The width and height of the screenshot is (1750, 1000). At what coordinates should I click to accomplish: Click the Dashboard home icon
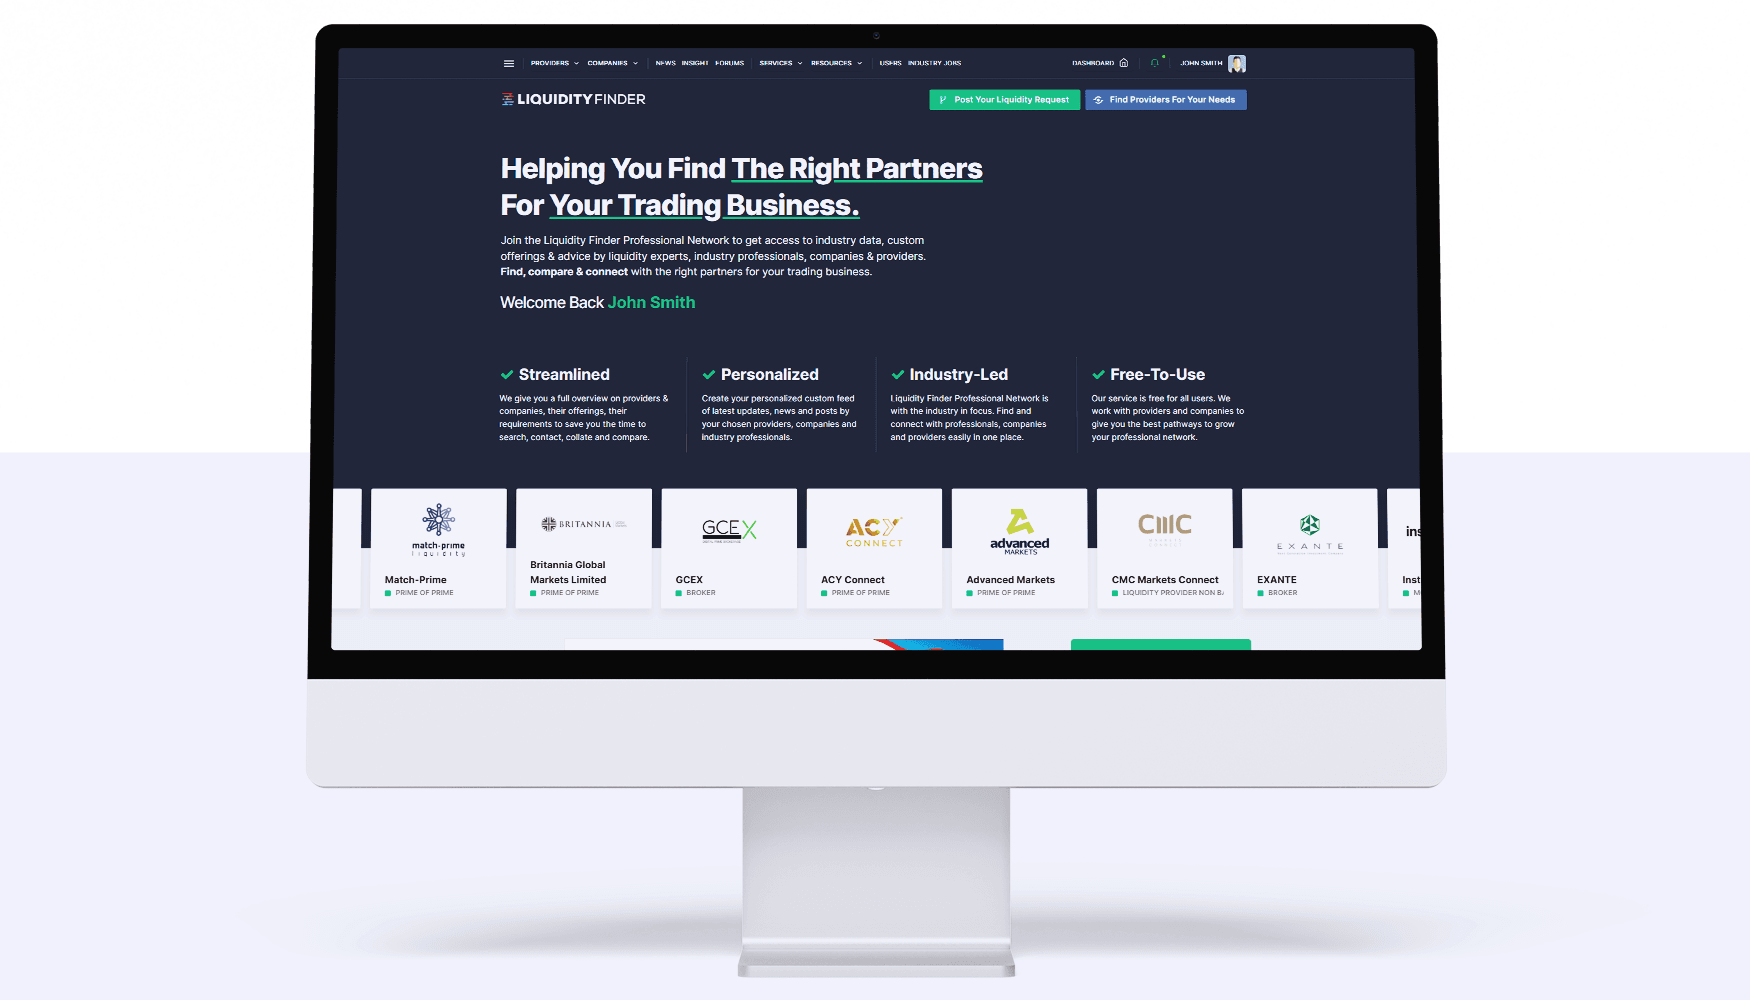point(1124,63)
